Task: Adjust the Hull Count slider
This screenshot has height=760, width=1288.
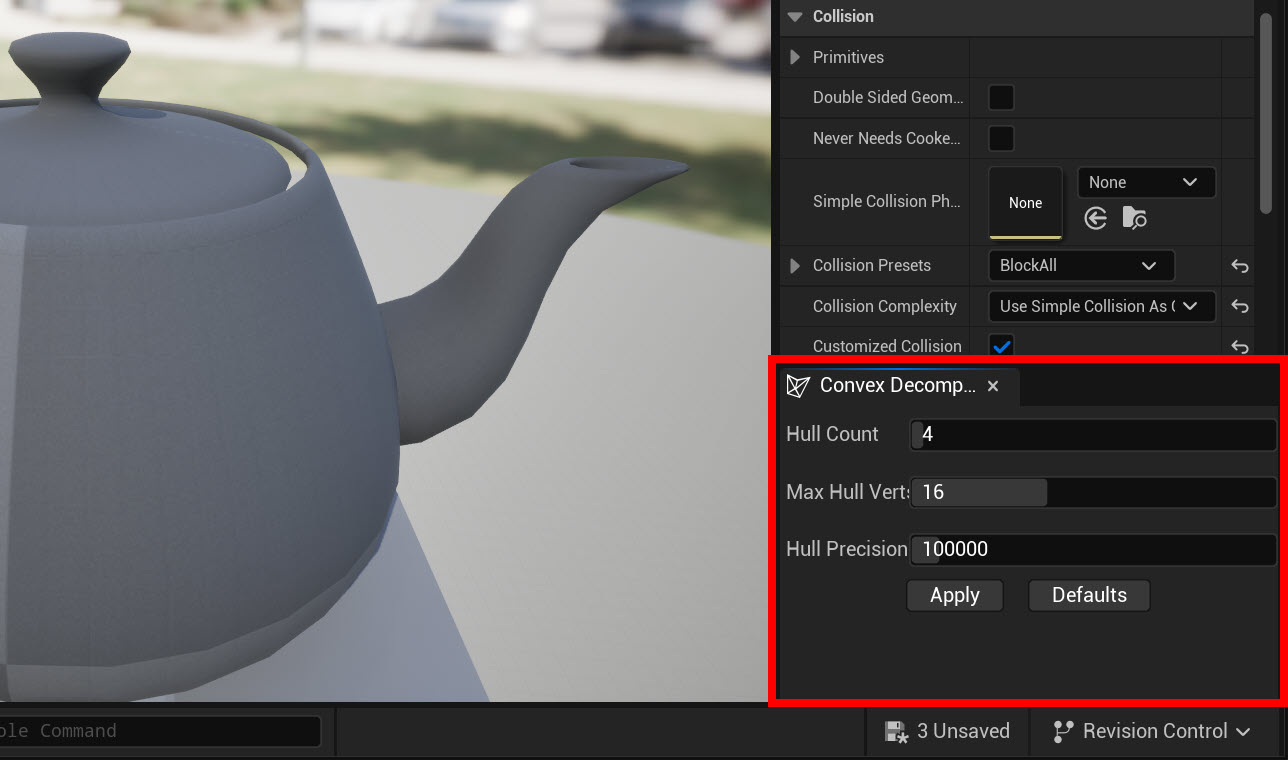Action: coord(1093,434)
